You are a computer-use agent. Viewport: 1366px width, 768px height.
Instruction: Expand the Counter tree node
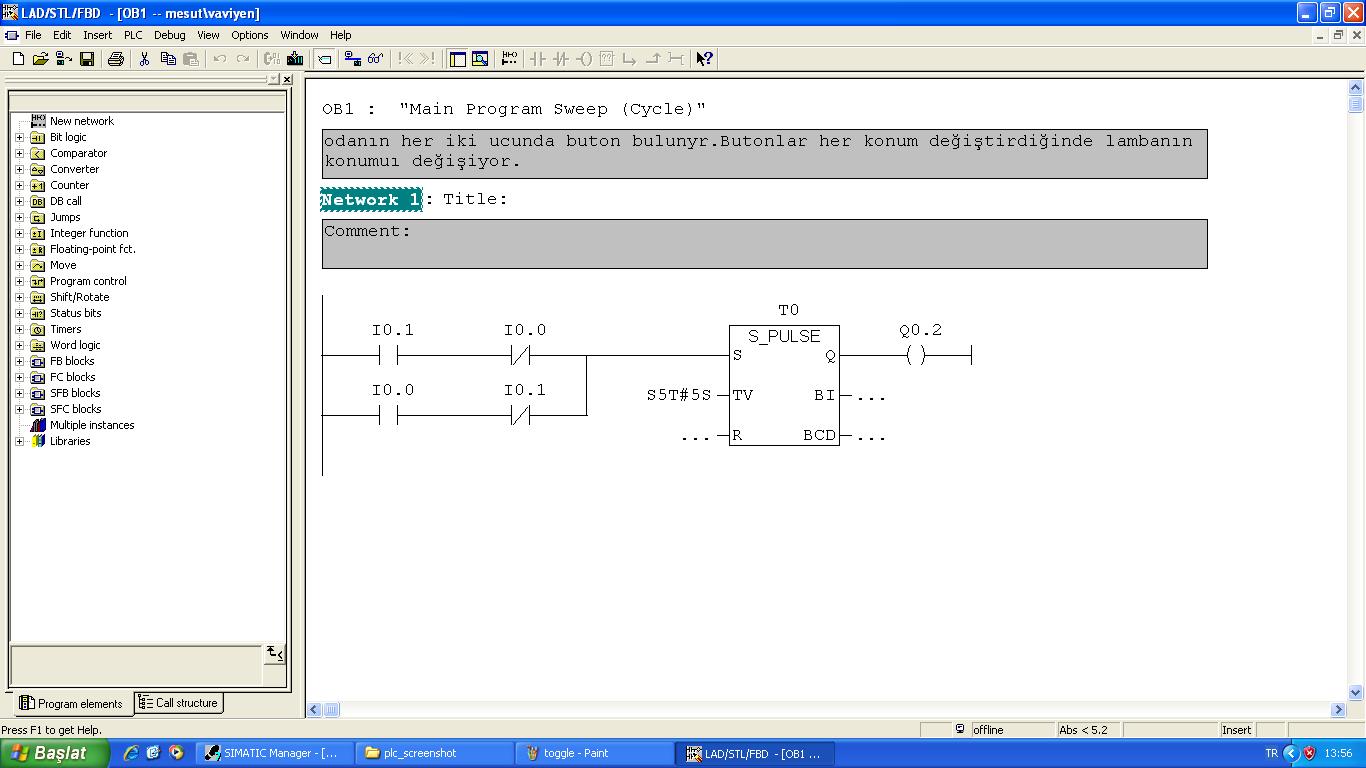(19, 185)
